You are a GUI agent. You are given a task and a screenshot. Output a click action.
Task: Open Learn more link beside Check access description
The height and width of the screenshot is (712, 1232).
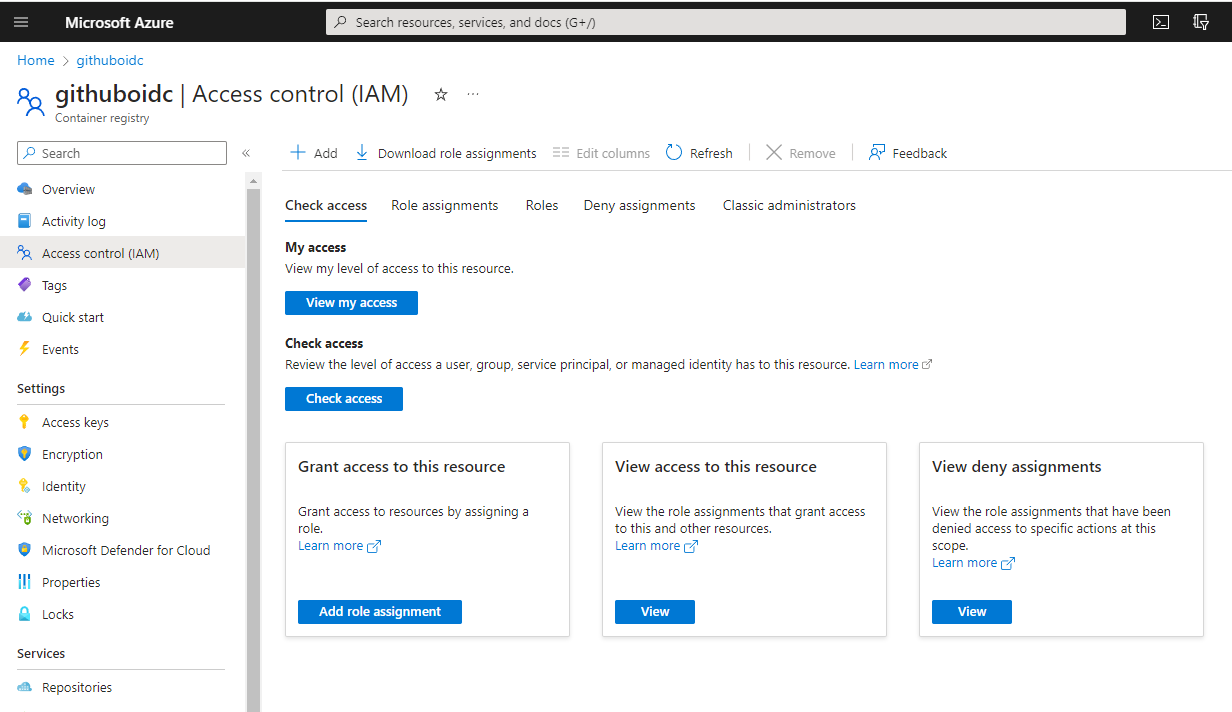[893, 365]
